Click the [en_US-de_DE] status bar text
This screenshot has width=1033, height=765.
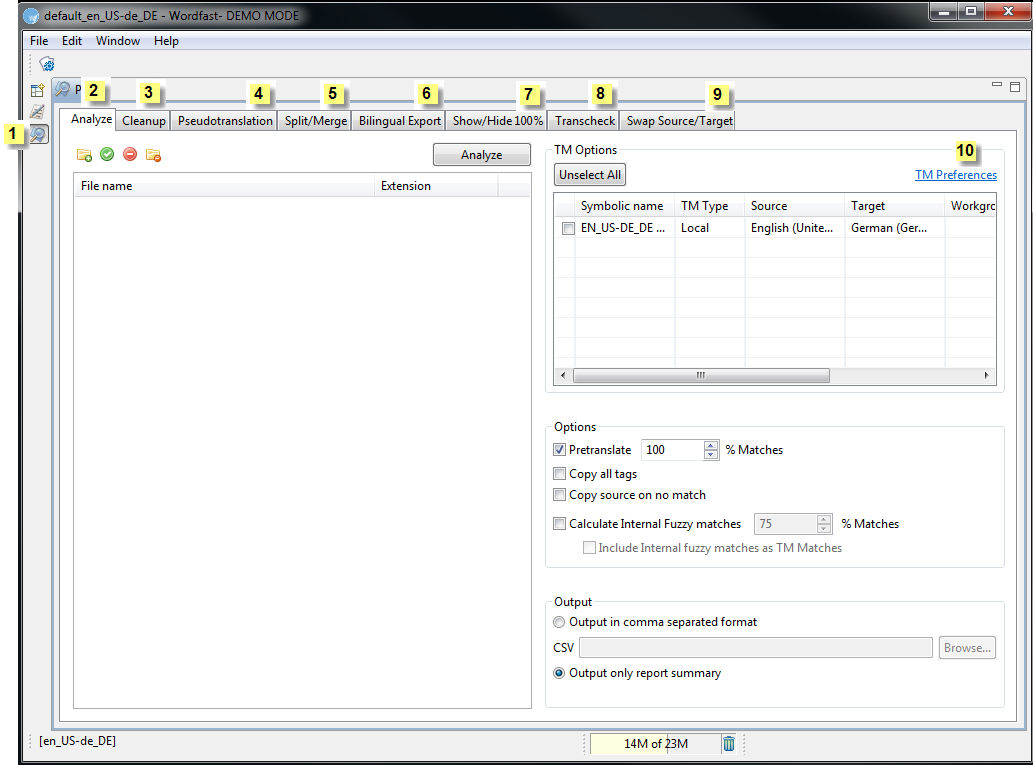tap(77, 741)
